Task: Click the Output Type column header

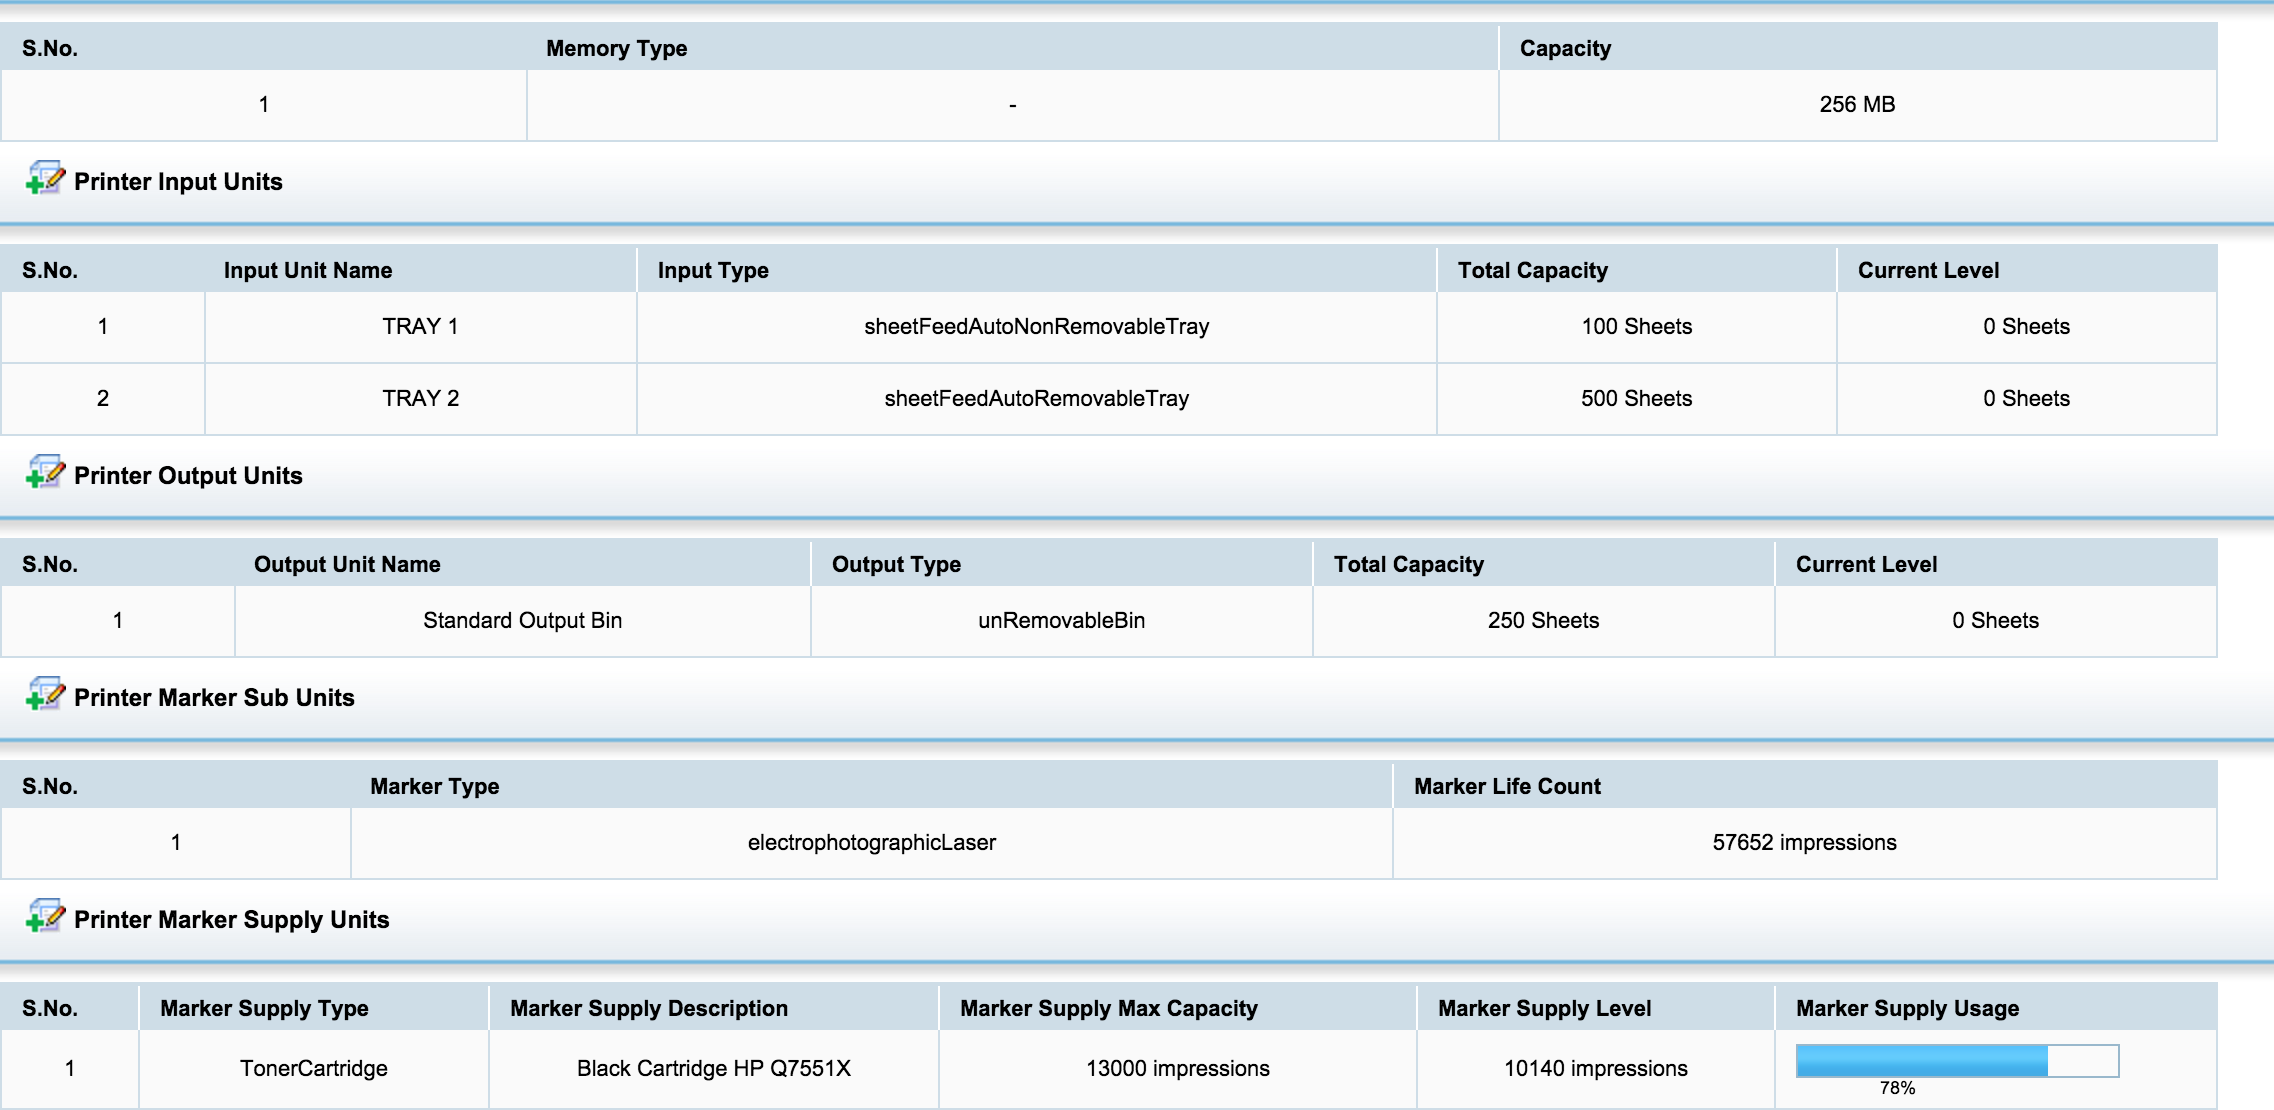Action: pyautogui.click(x=896, y=564)
